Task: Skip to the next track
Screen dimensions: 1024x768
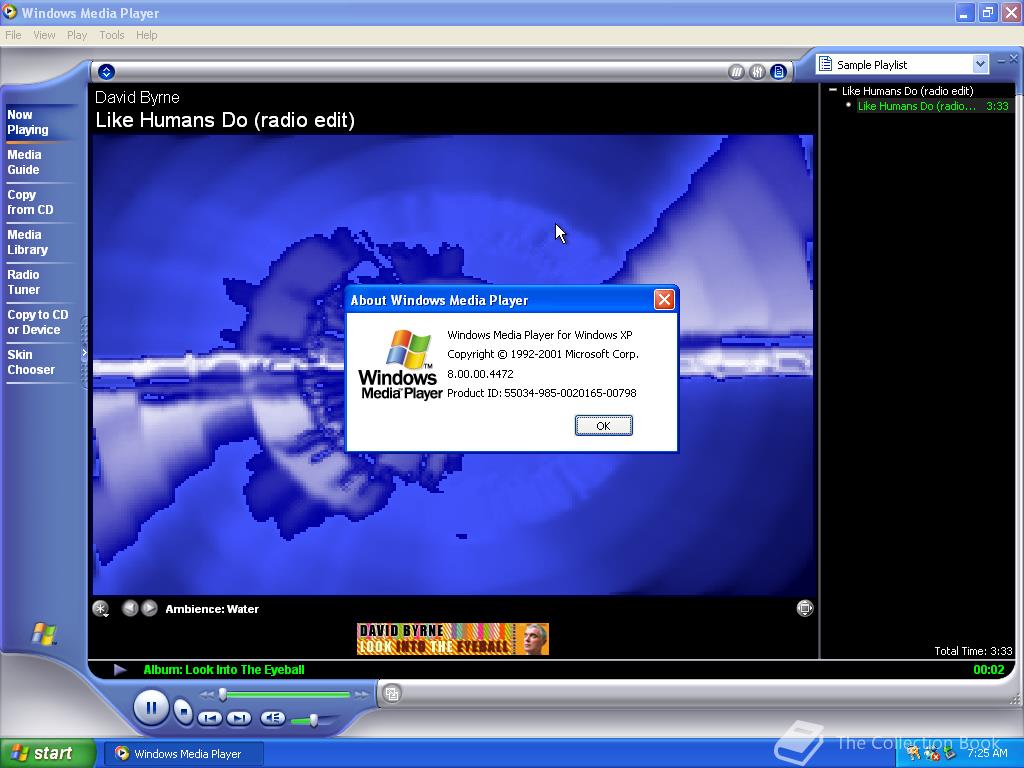Action: [238, 718]
